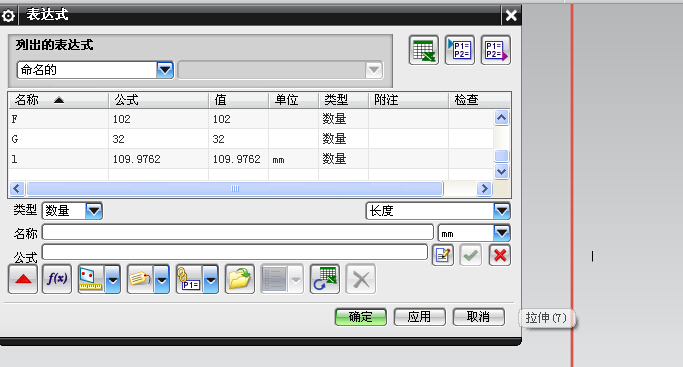Viewport: 683px width, 367px height.
Task: Click the 应用 button
Action: coord(419,317)
